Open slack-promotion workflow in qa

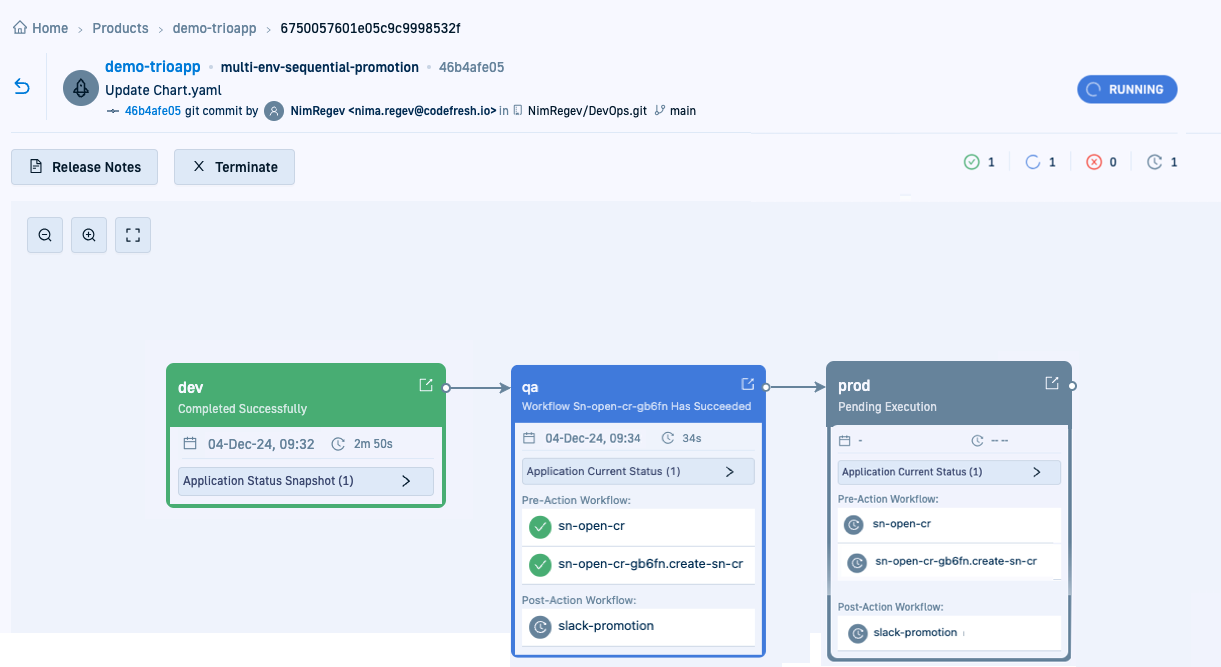(605, 626)
